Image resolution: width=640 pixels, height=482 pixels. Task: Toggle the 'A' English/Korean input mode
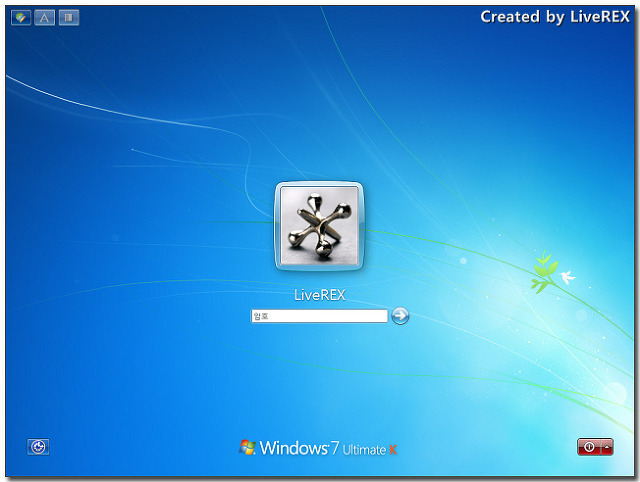(45, 18)
